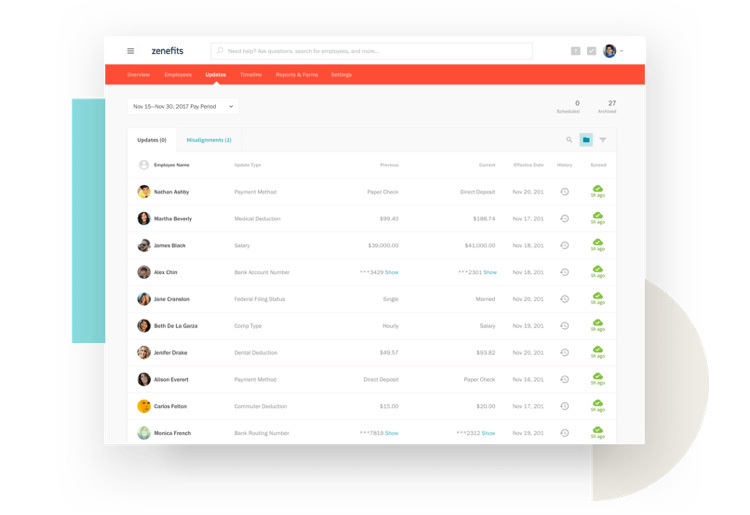Open the history icon in Jane Cranston's row
Image resolution: width=750 pixels, height=515 pixels.
565,299
